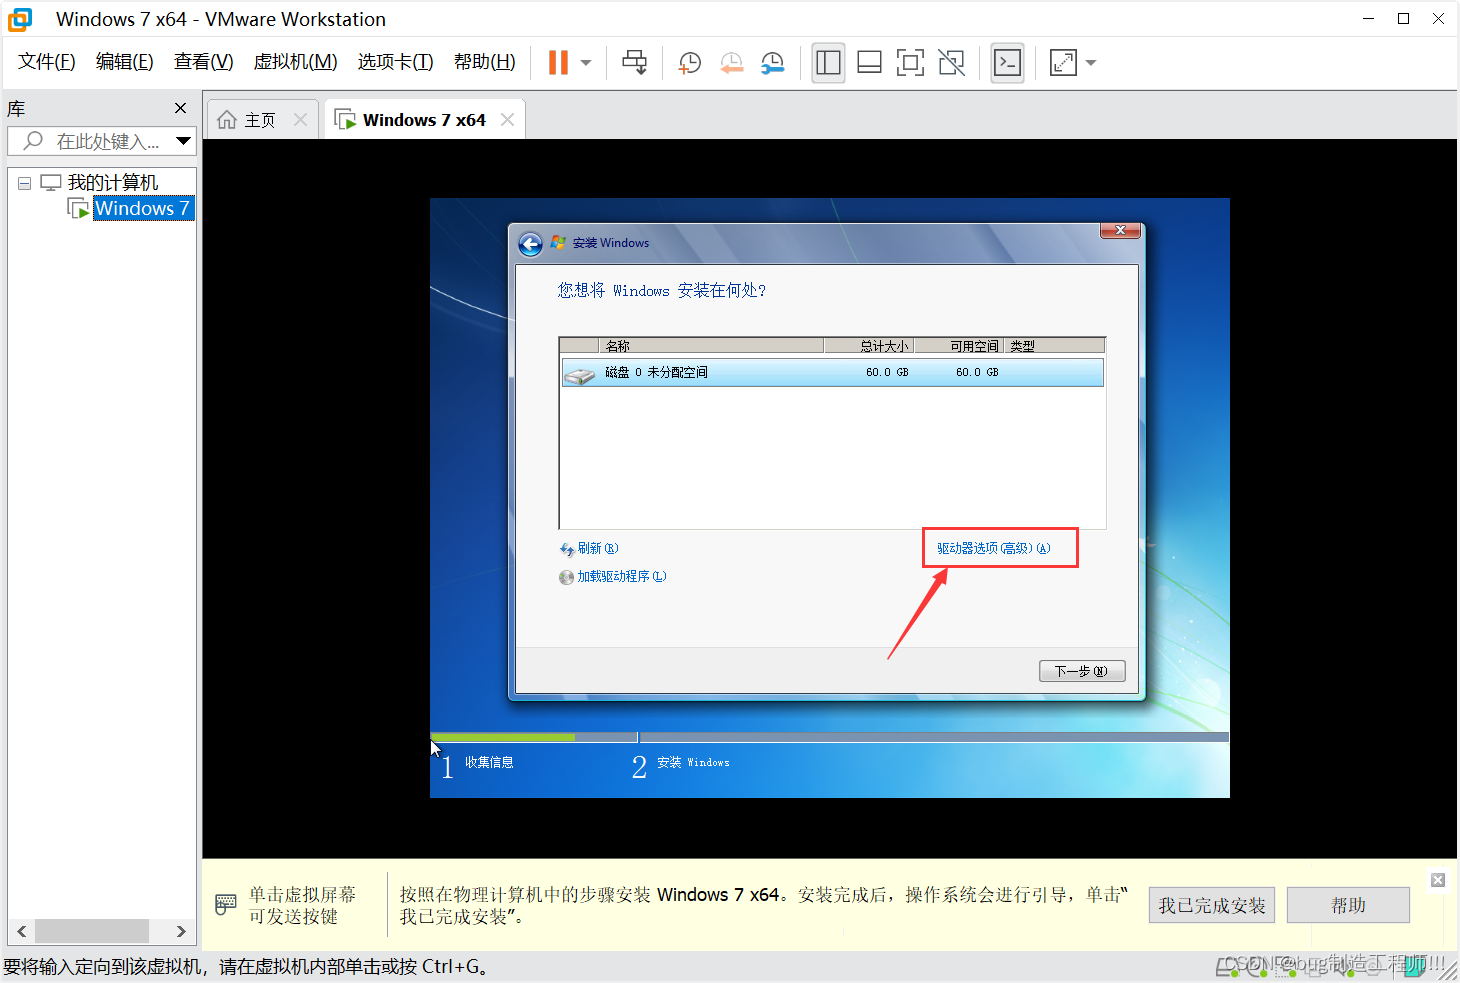
Task: Open the 虚拟机(M) menu
Action: pyautogui.click(x=295, y=62)
